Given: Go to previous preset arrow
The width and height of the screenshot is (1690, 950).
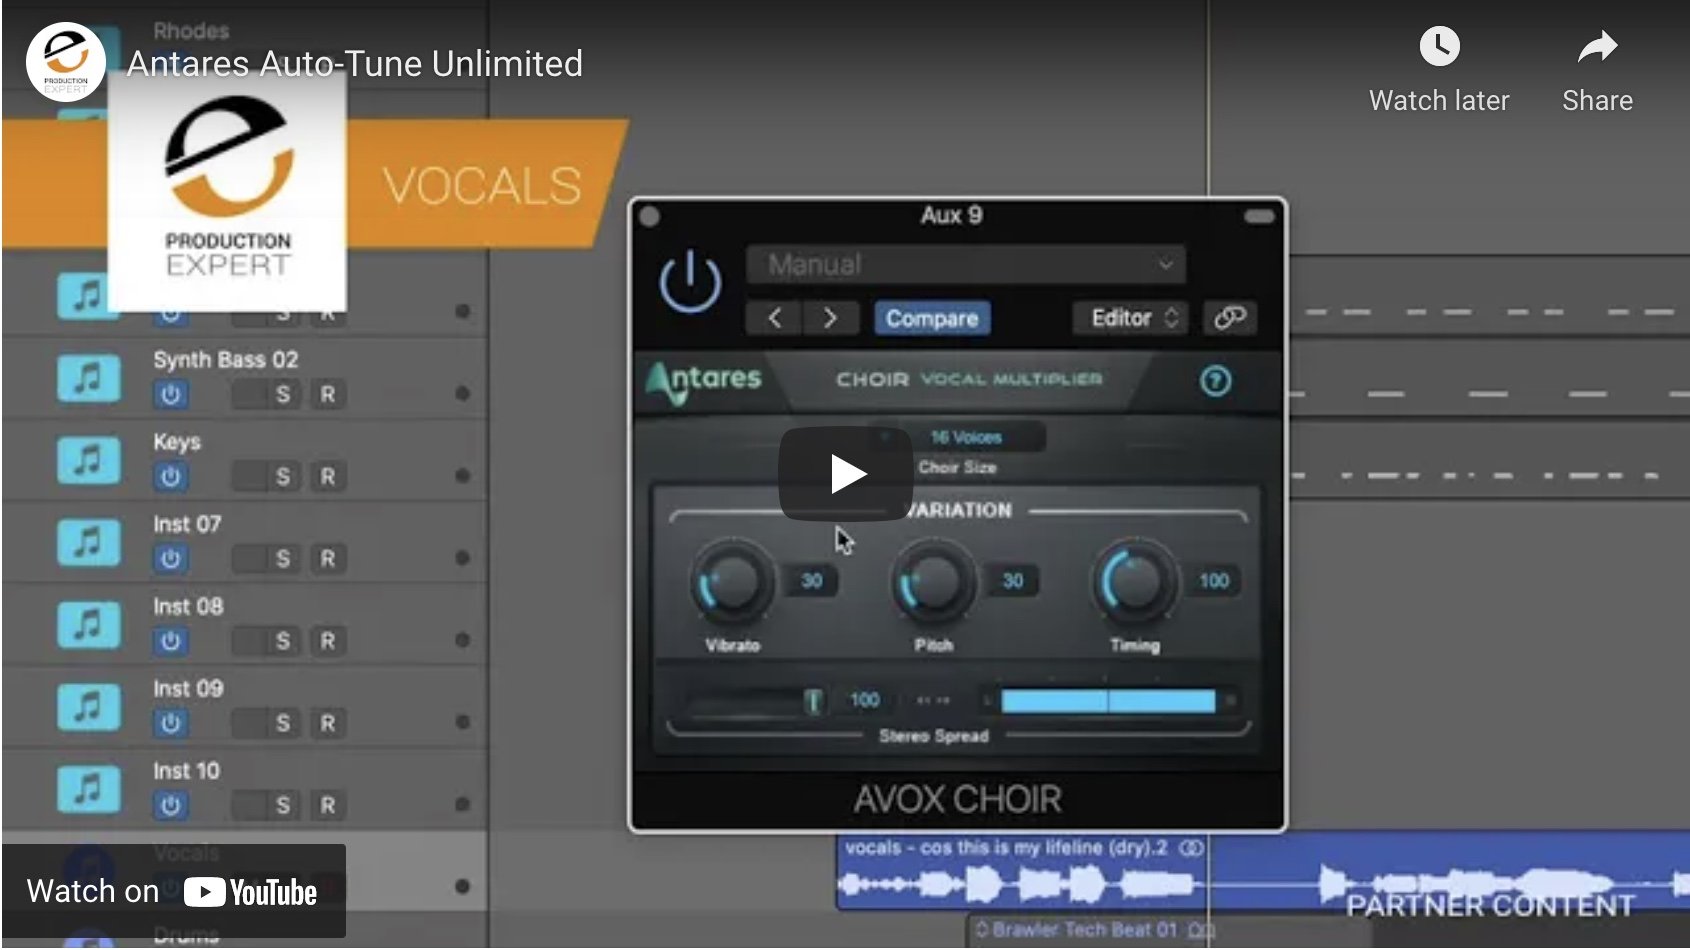Looking at the screenshot, I should 775,318.
